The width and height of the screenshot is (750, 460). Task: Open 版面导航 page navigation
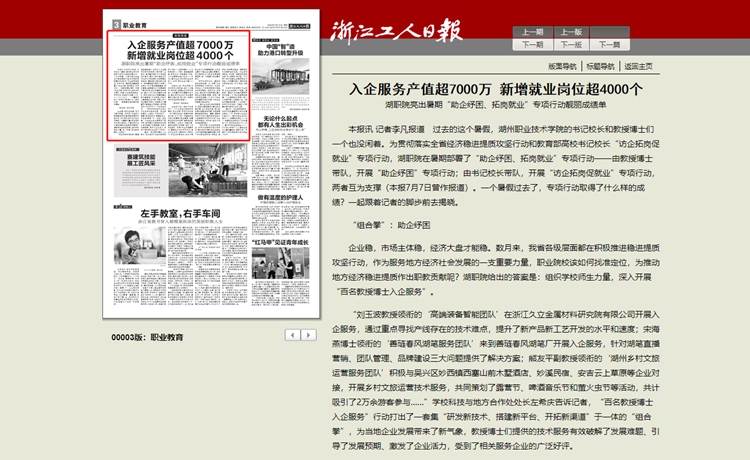(x=562, y=66)
